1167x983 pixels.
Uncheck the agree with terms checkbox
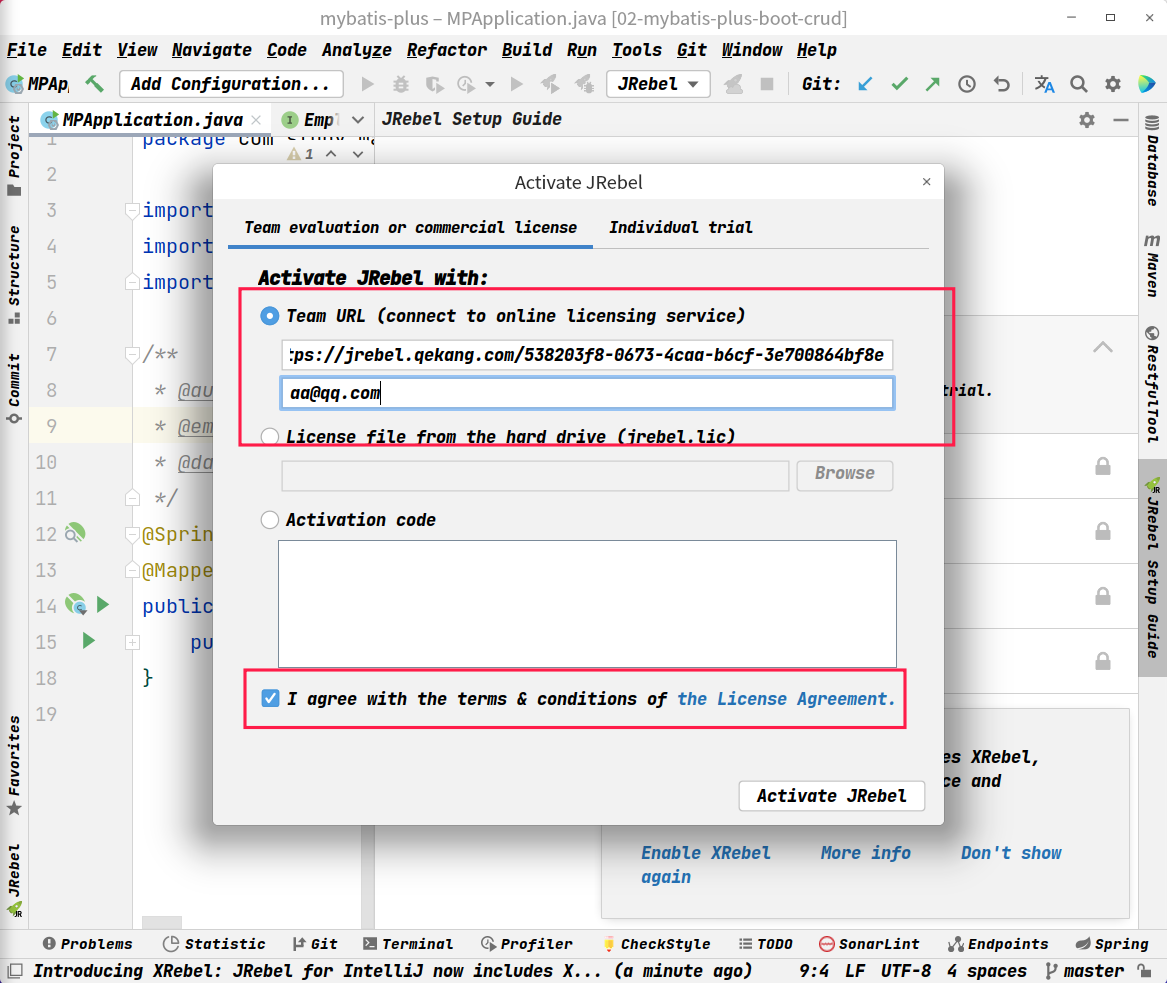click(x=270, y=699)
